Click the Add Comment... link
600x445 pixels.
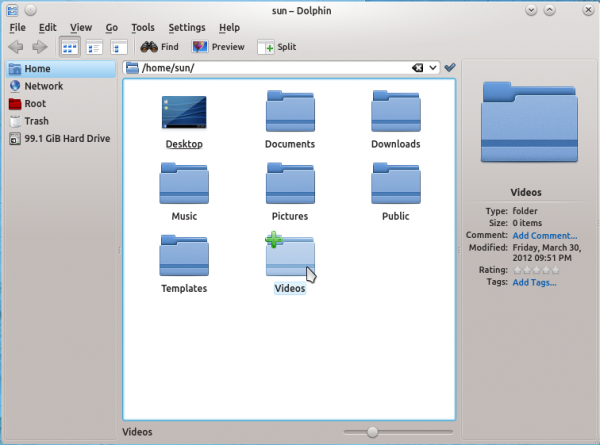[545, 236]
